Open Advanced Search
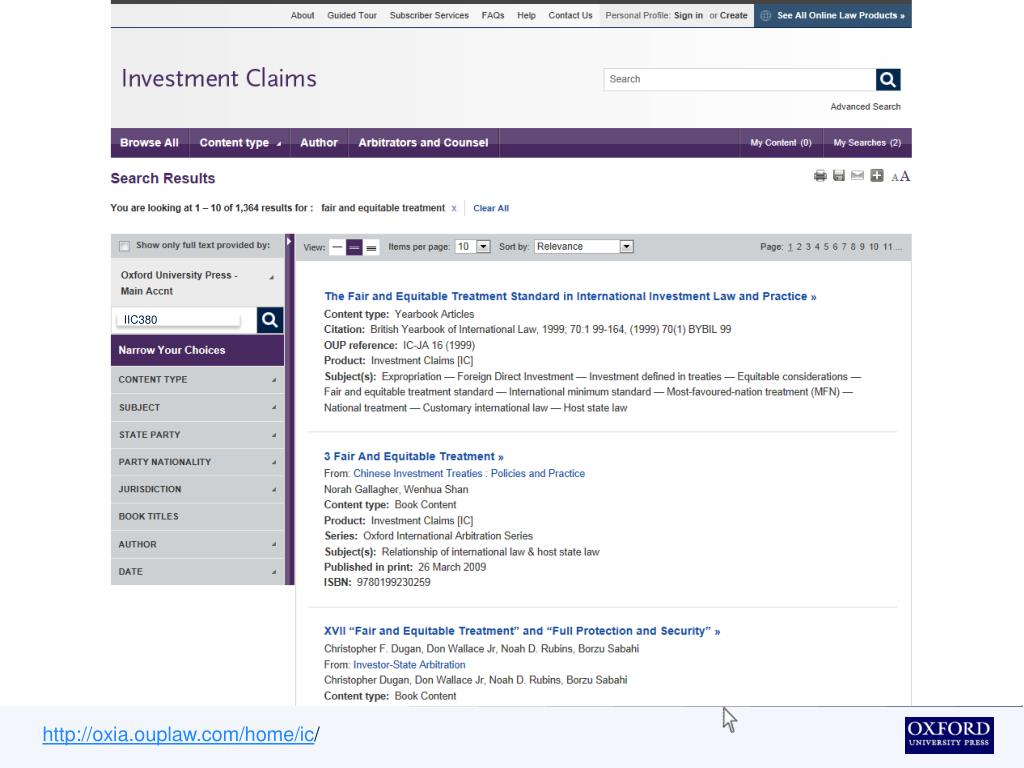 pos(865,106)
